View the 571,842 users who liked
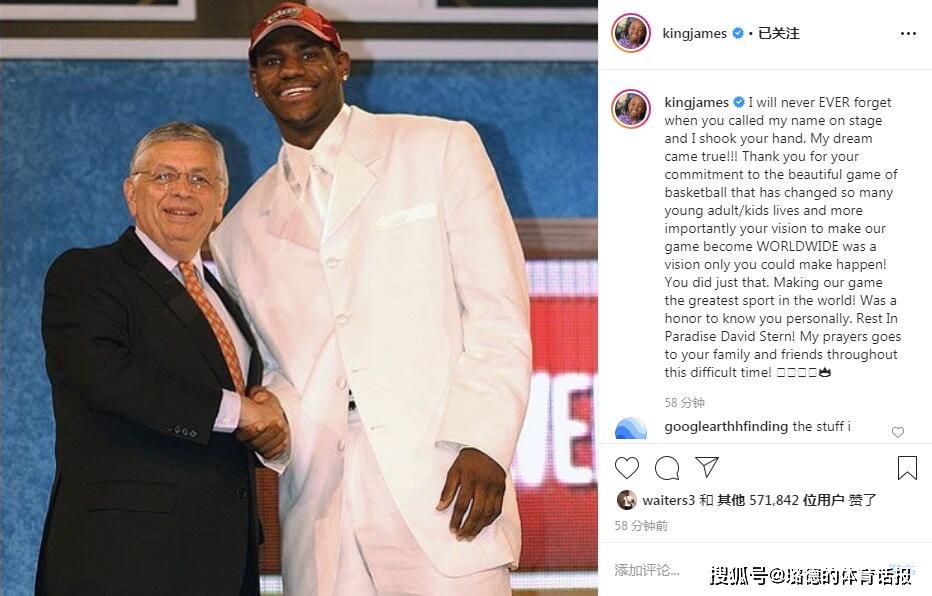The height and width of the screenshot is (596, 932). (x=796, y=500)
